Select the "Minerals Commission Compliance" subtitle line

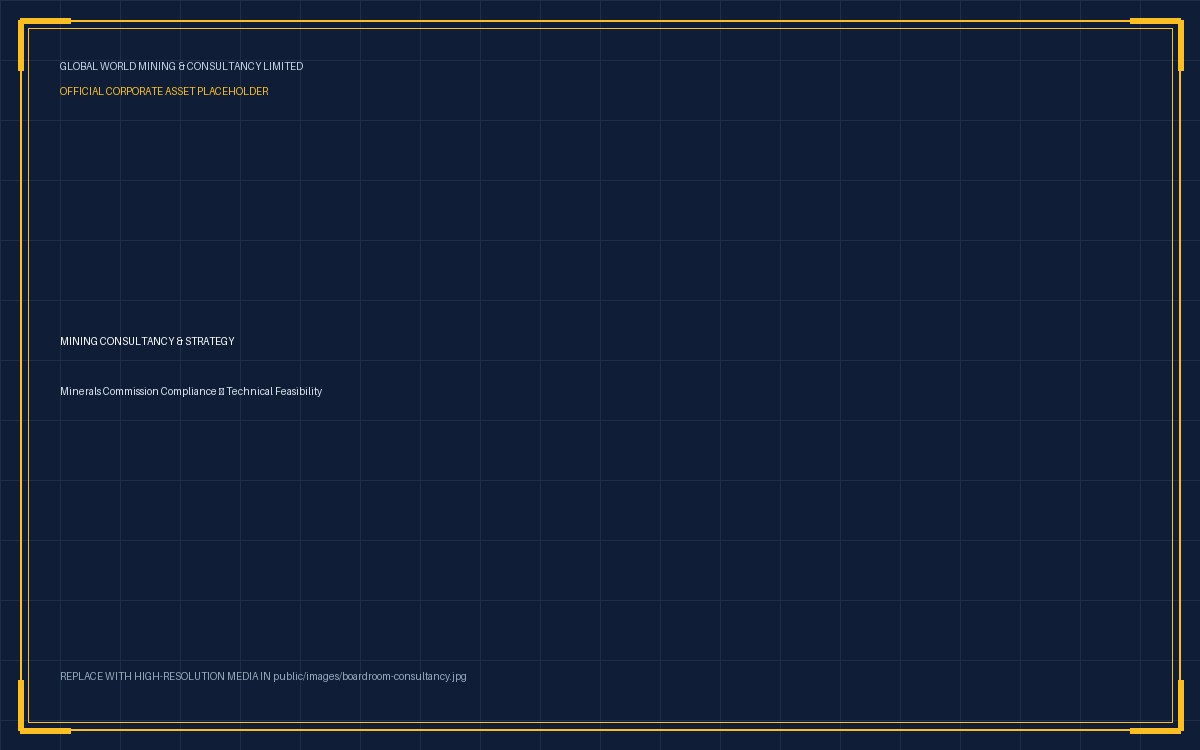tap(191, 391)
